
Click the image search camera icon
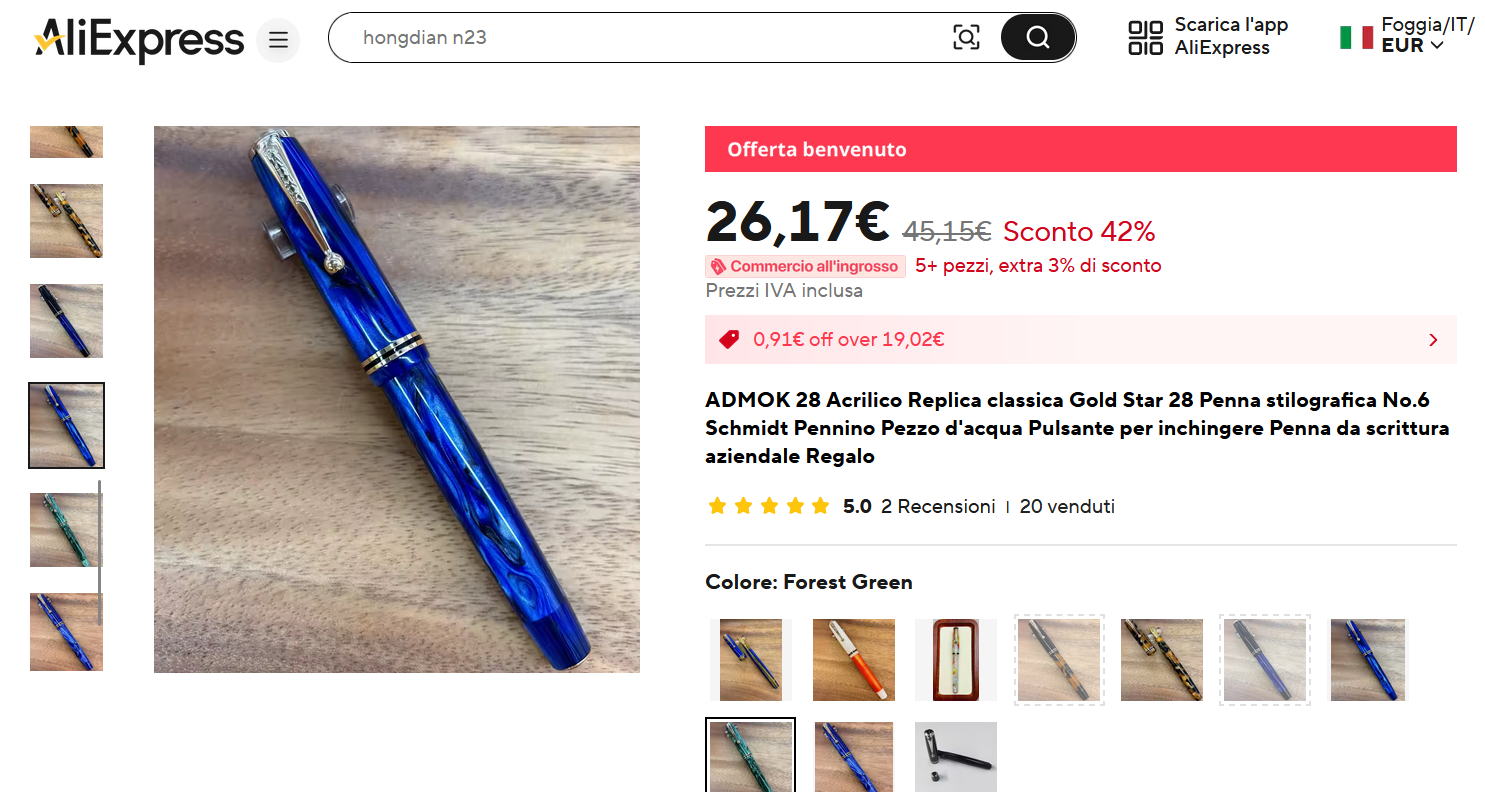click(x=966, y=38)
